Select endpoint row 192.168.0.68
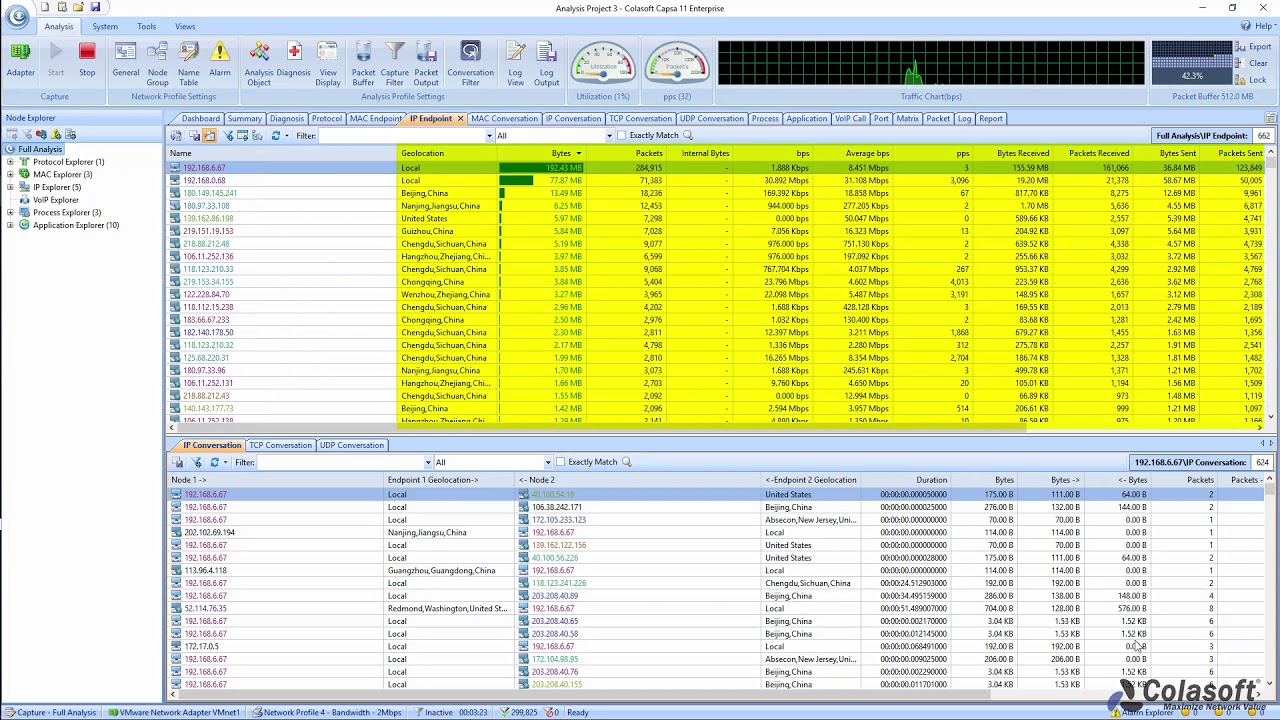Viewport: 1280px width, 720px height. point(715,180)
